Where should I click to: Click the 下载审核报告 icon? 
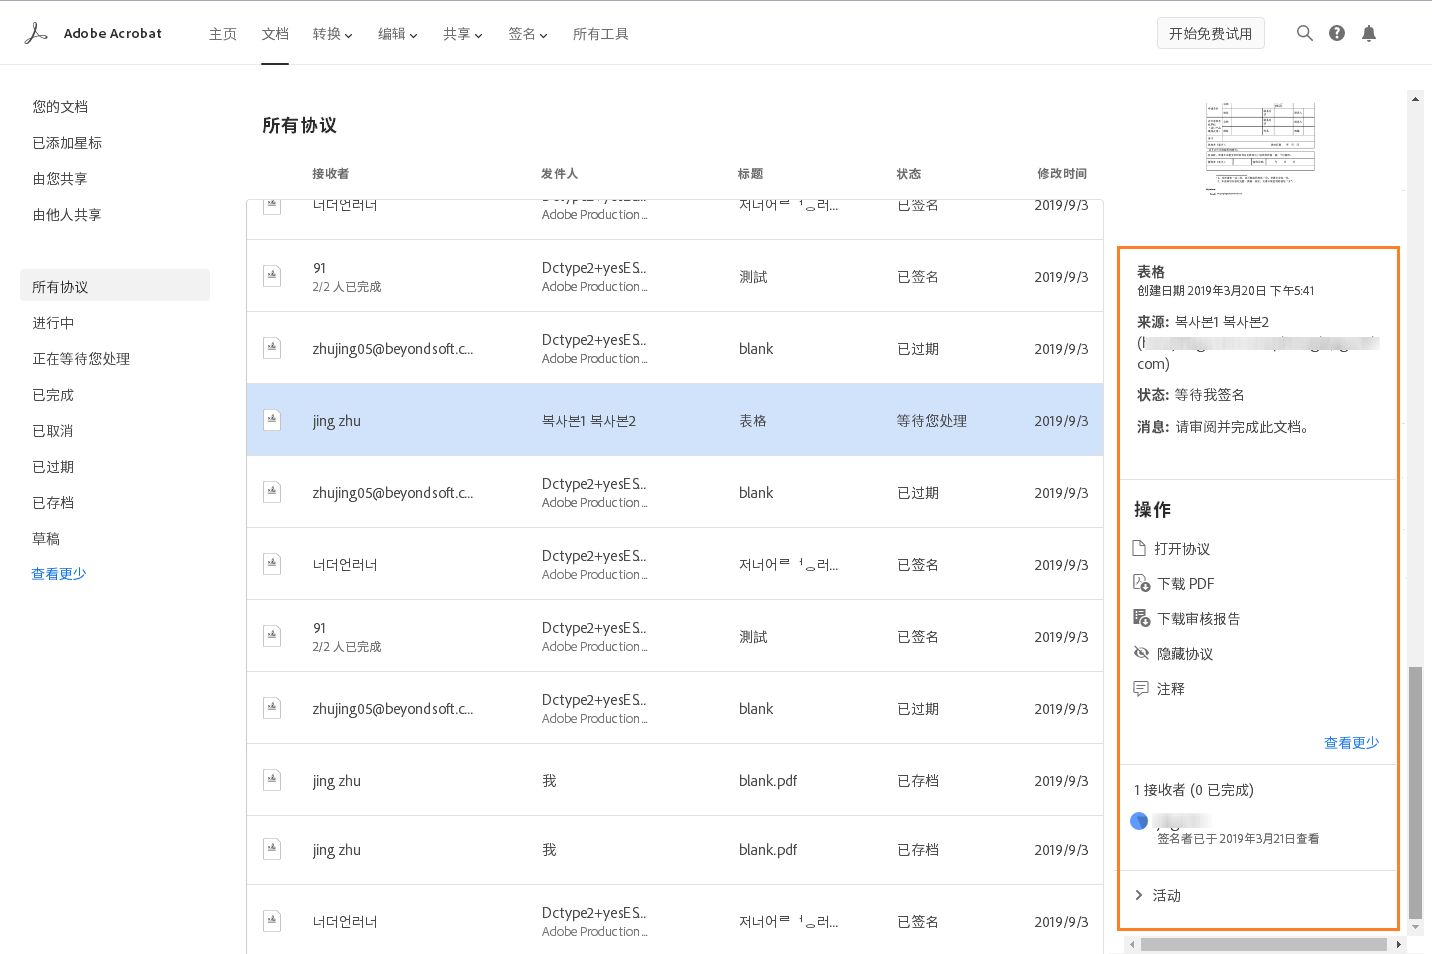point(1141,618)
